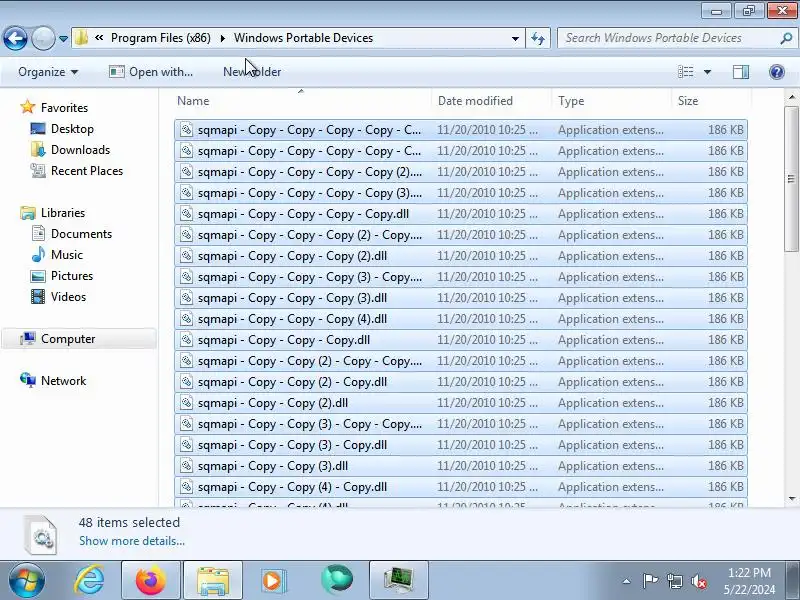Select sqmapi - Copy - Copy - Copy (3).dll
800x600 pixels.
tap(461, 298)
